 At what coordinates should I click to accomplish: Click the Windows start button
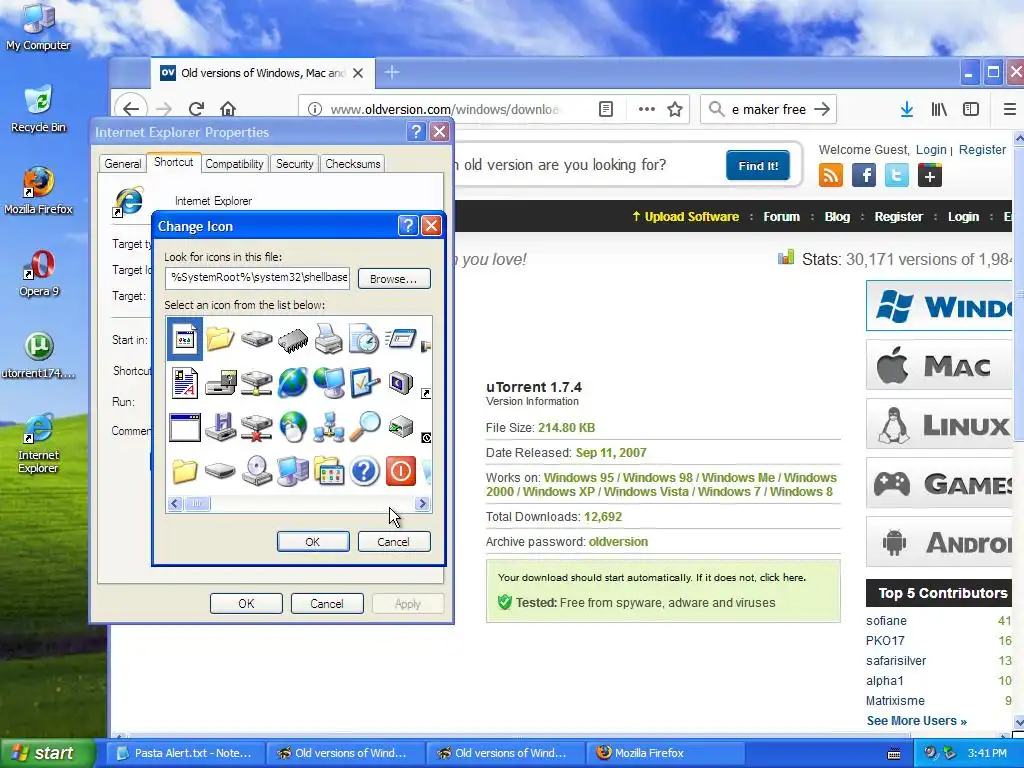(47, 753)
